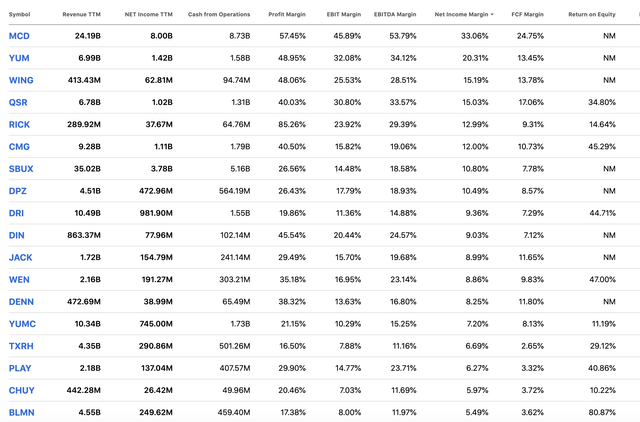Open the JACK ticker link

[20, 258]
